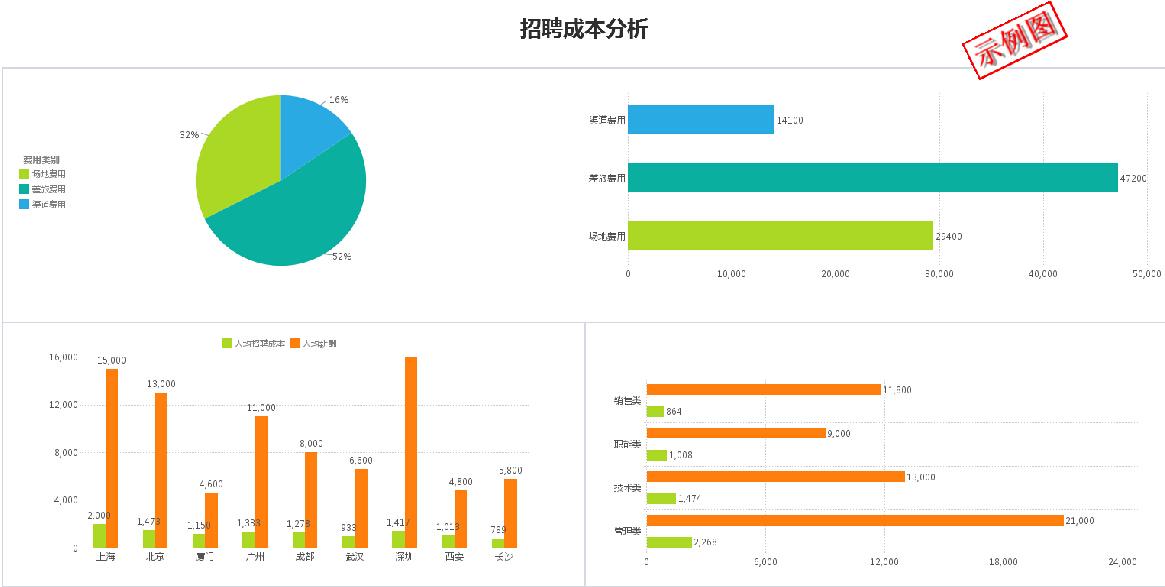Image resolution: width=1165 pixels, height=587 pixels.
Task: Select the green 1,008 bar for 职能类
Action: click(657, 455)
